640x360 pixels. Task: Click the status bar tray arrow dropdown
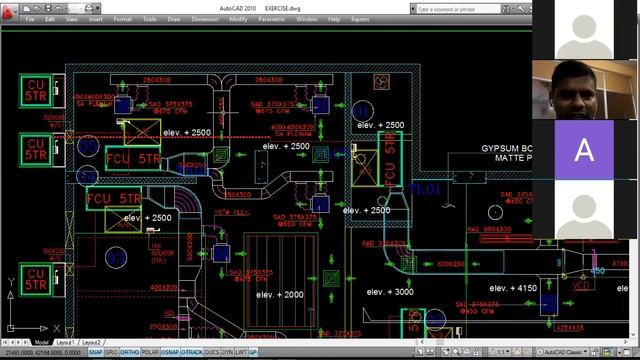pos(620,352)
